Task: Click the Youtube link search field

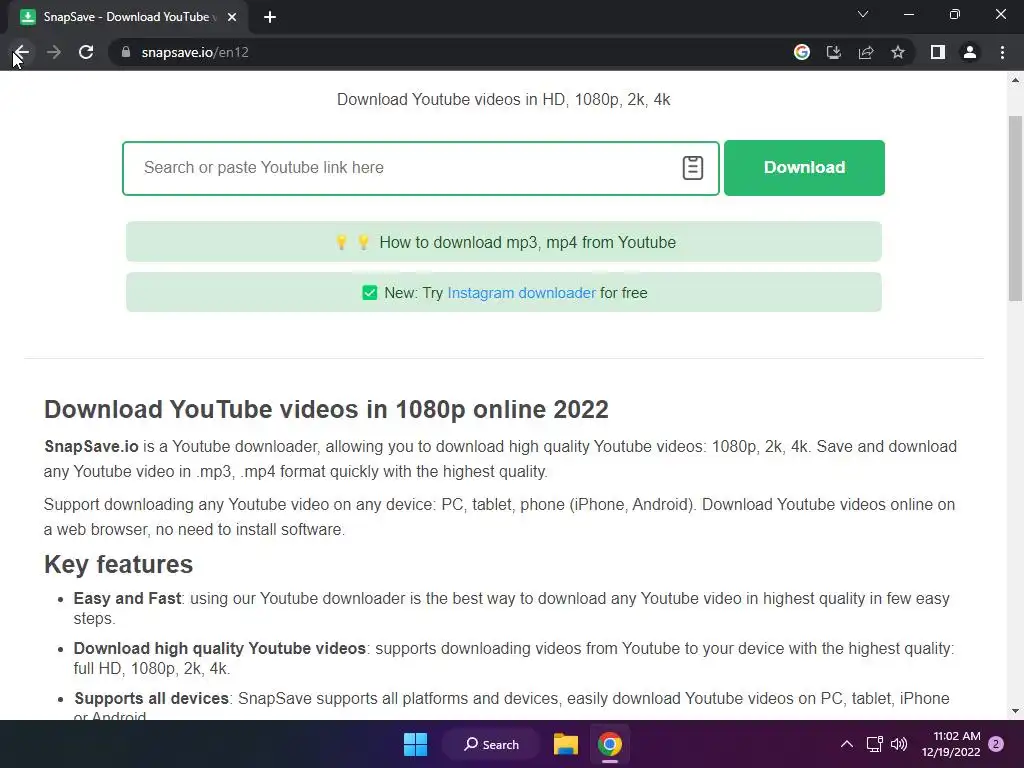Action: pyautogui.click(x=421, y=168)
